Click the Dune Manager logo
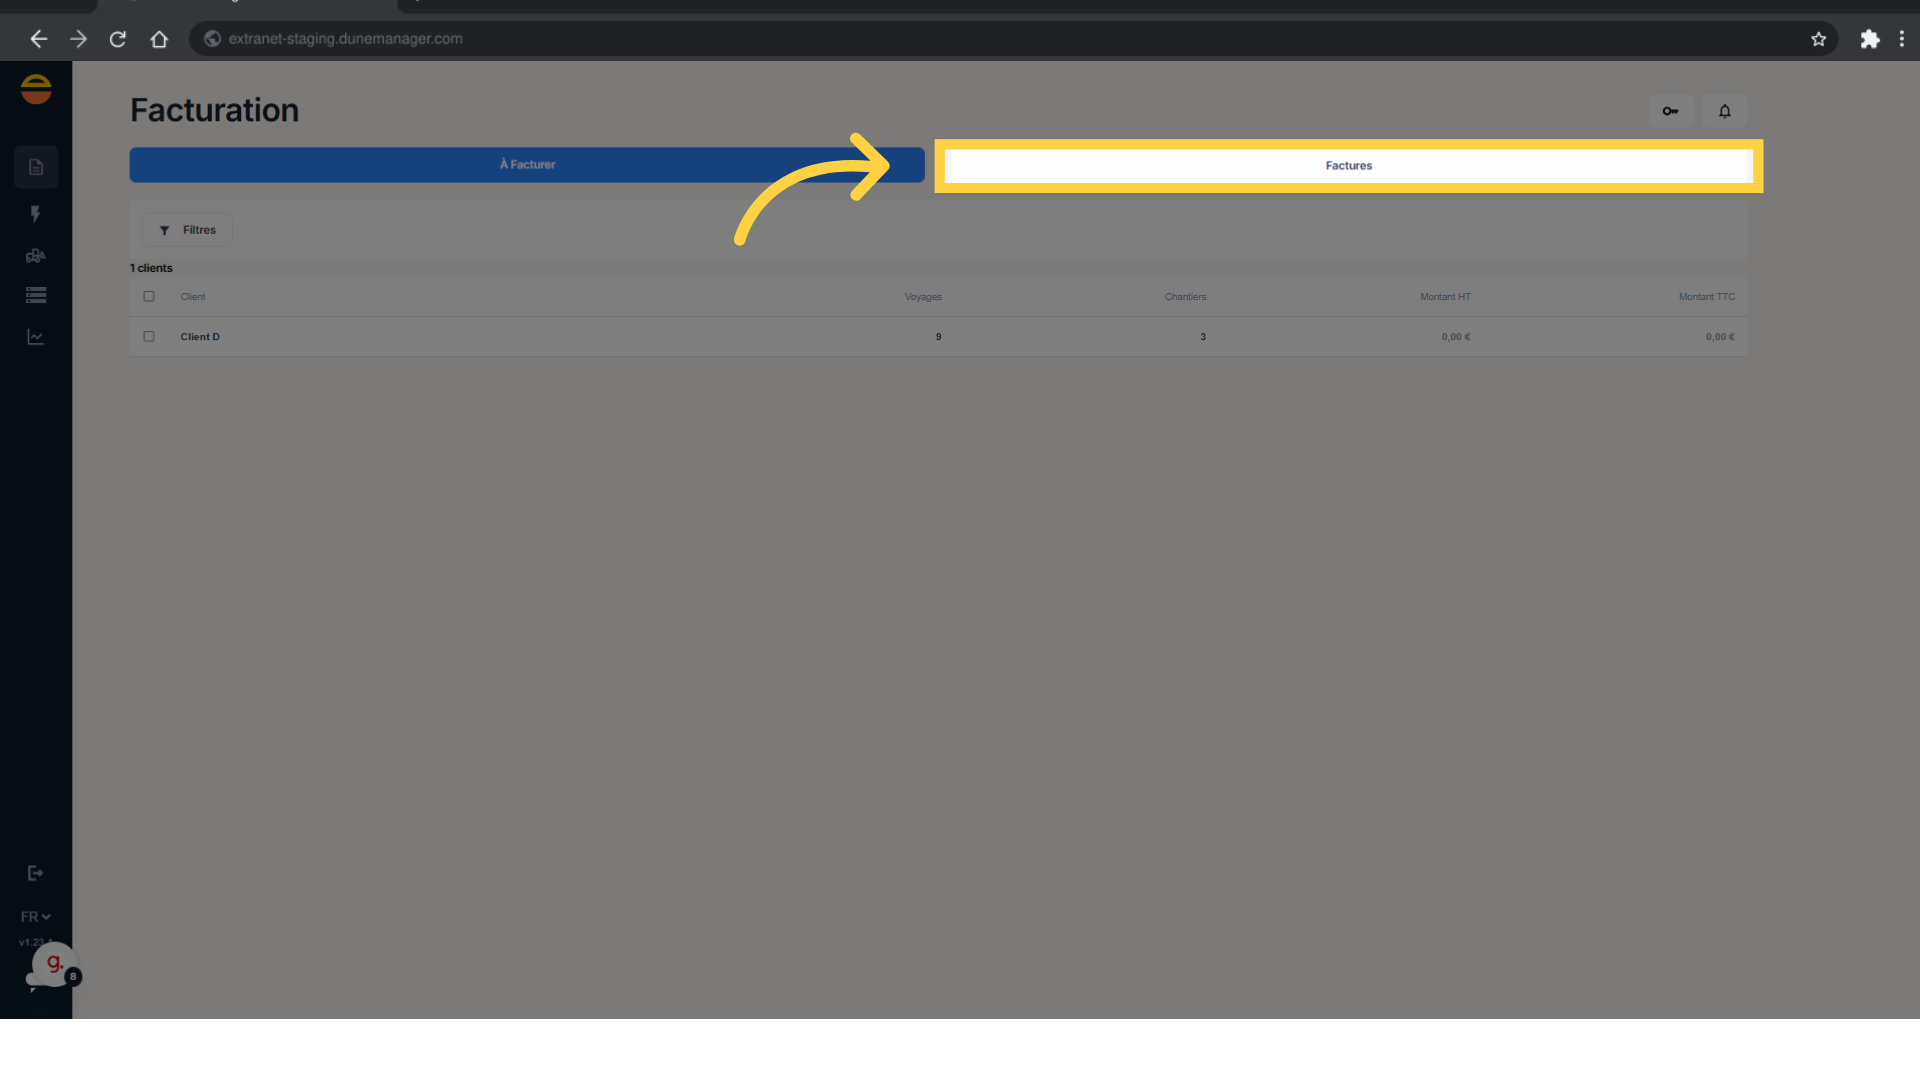 36,89
